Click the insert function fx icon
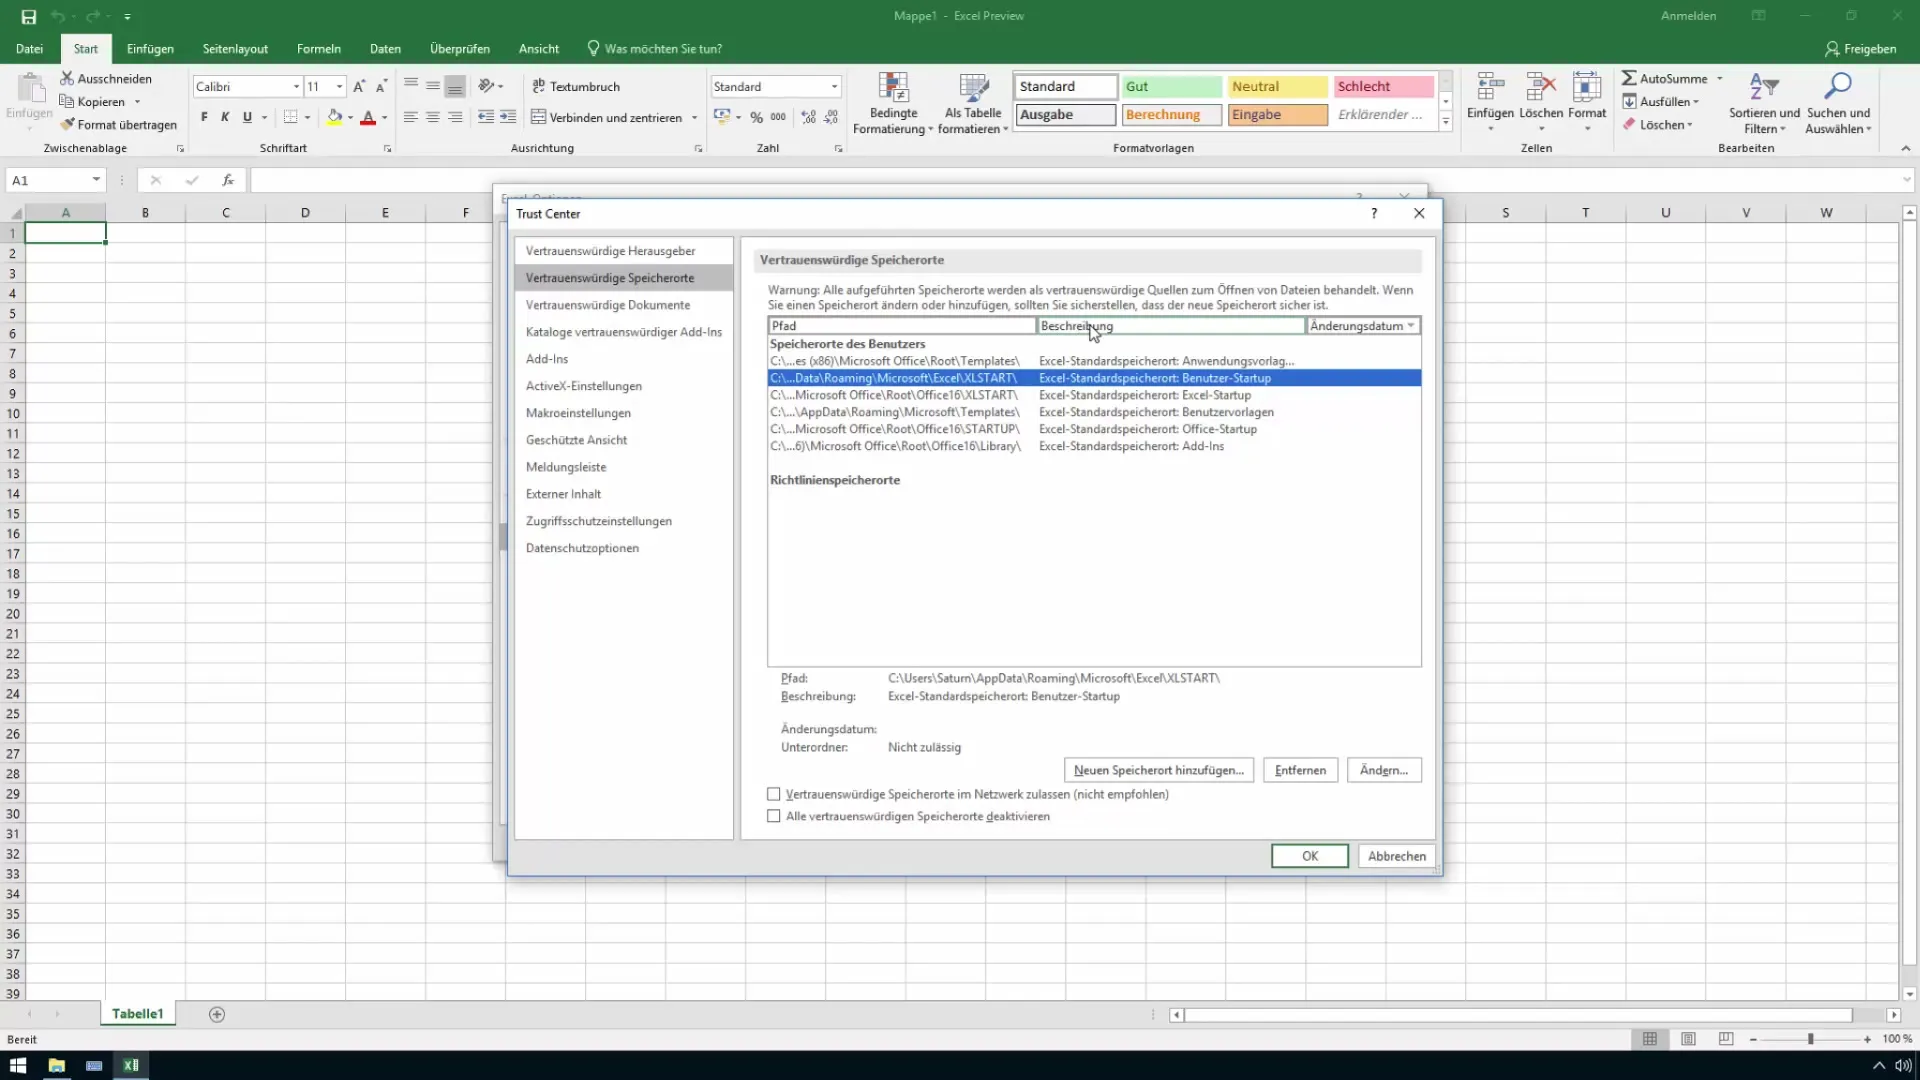 pos(228,180)
